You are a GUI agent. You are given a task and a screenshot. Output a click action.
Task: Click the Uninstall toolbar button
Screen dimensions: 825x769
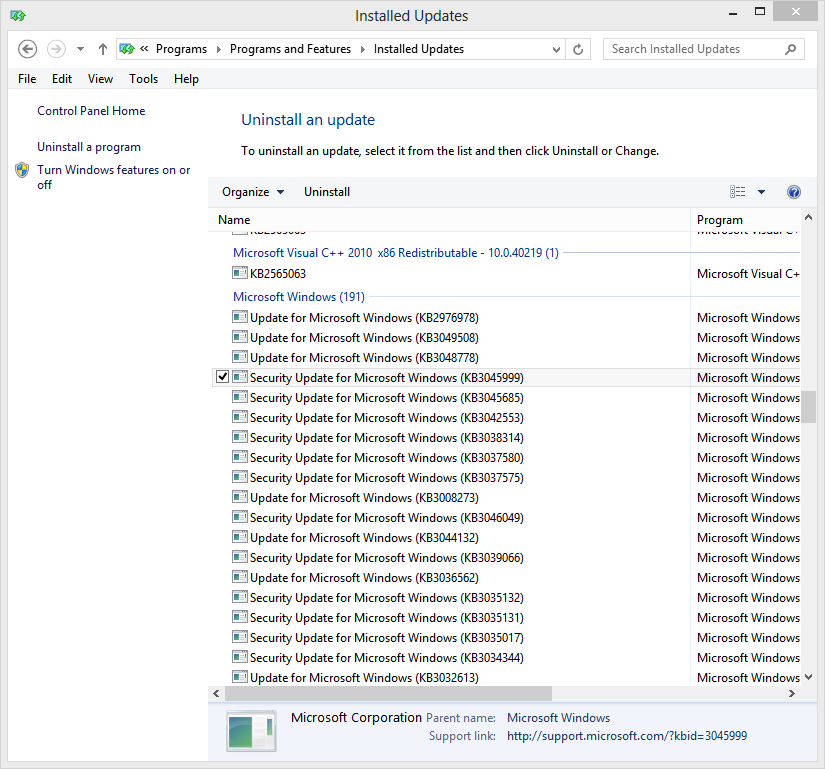tap(327, 192)
